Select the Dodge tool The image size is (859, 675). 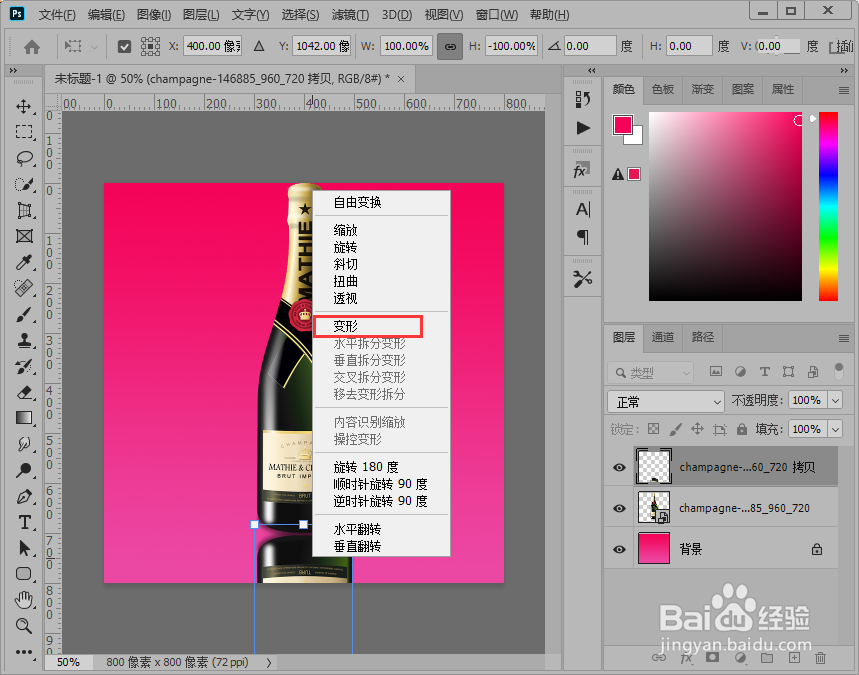coord(24,470)
